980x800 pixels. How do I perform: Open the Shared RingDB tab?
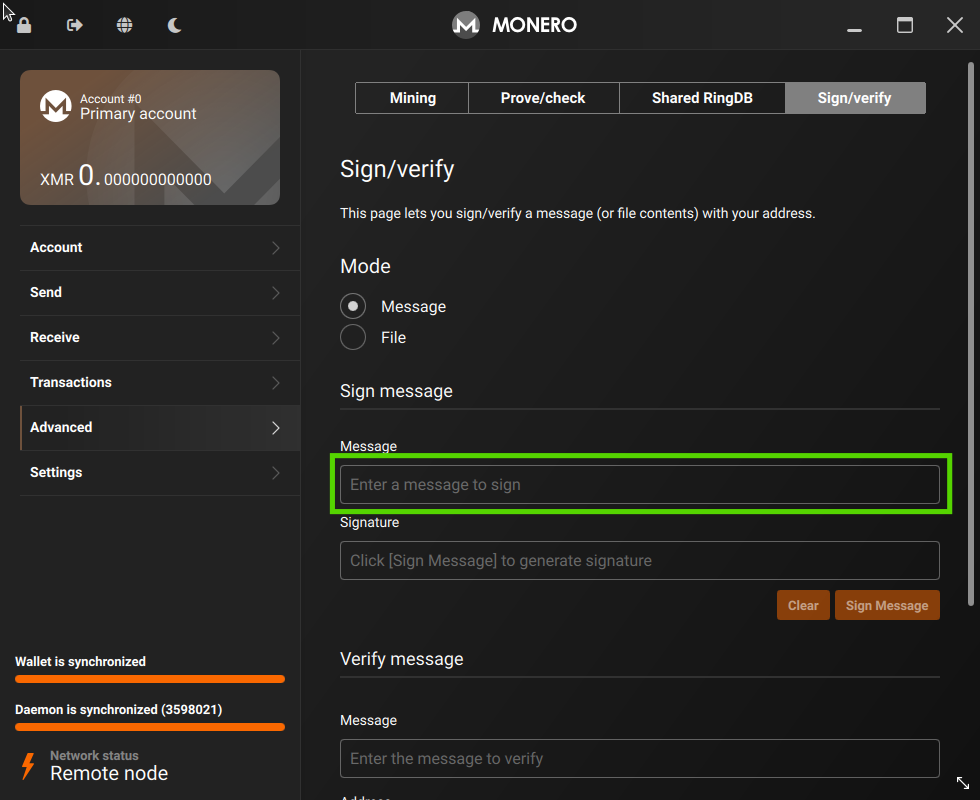(702, 97)
